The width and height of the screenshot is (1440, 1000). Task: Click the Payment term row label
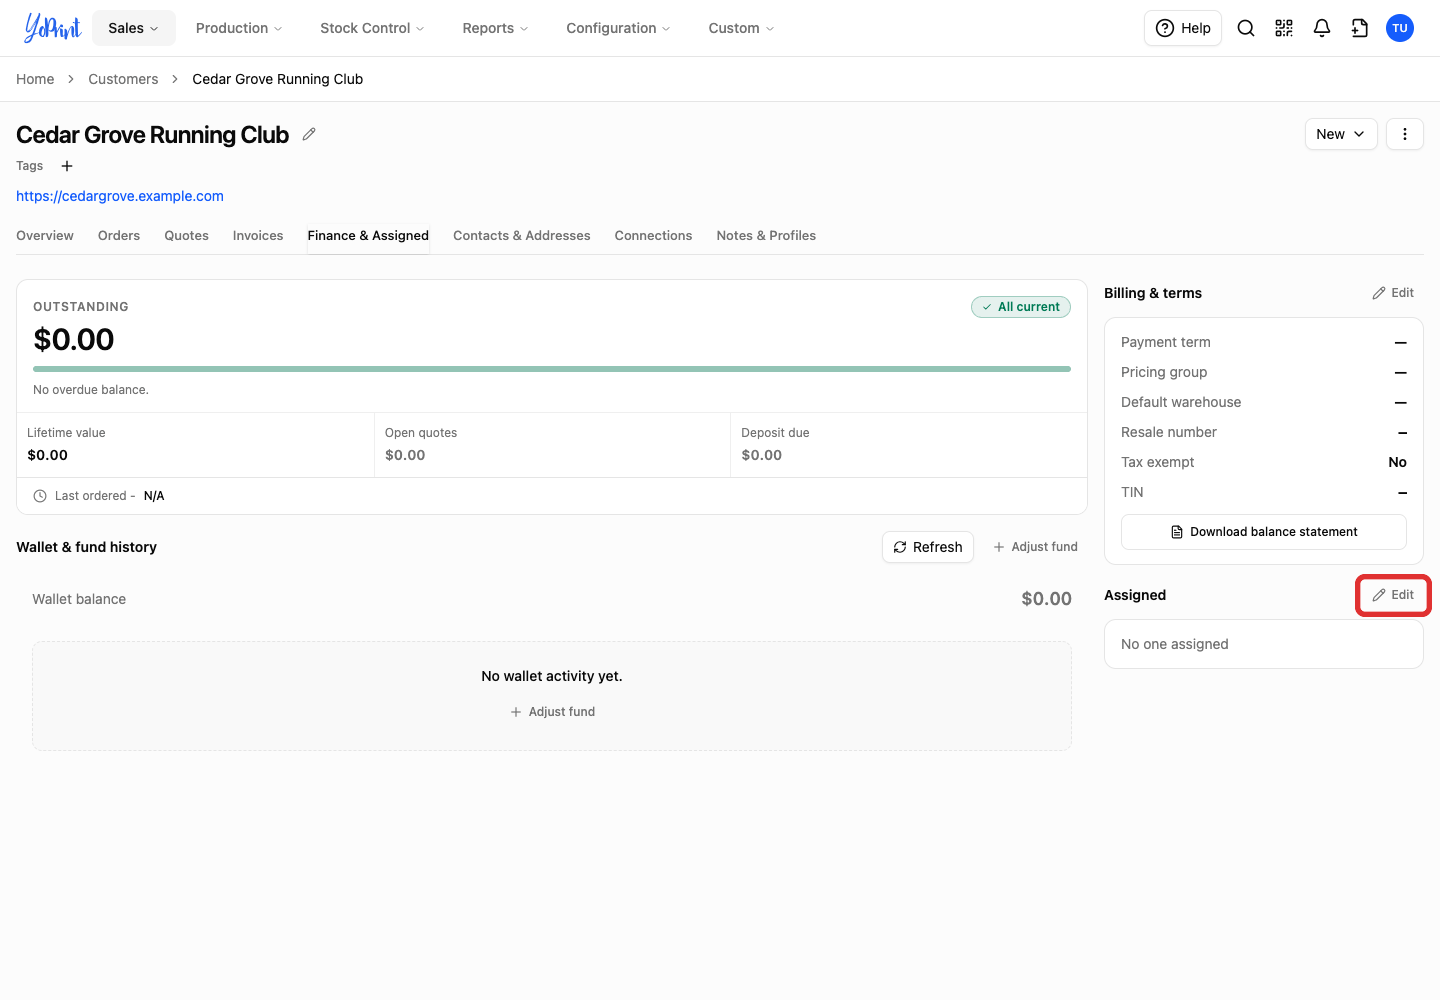click(x=1166, y=342)
